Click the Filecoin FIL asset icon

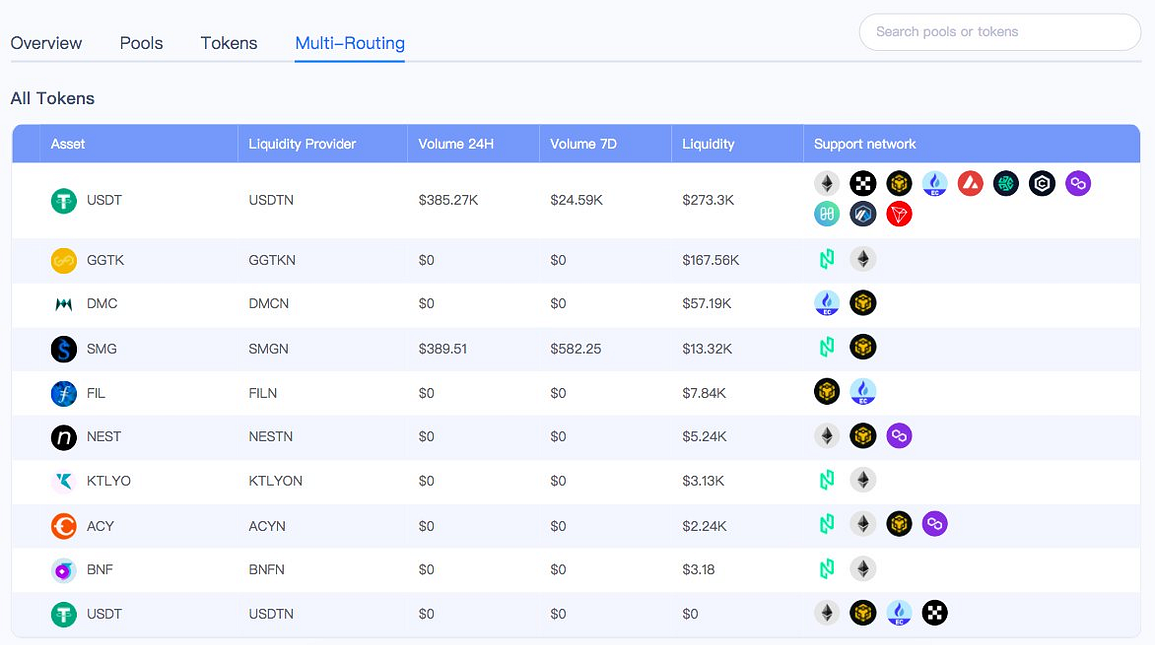tap(63, 393)
